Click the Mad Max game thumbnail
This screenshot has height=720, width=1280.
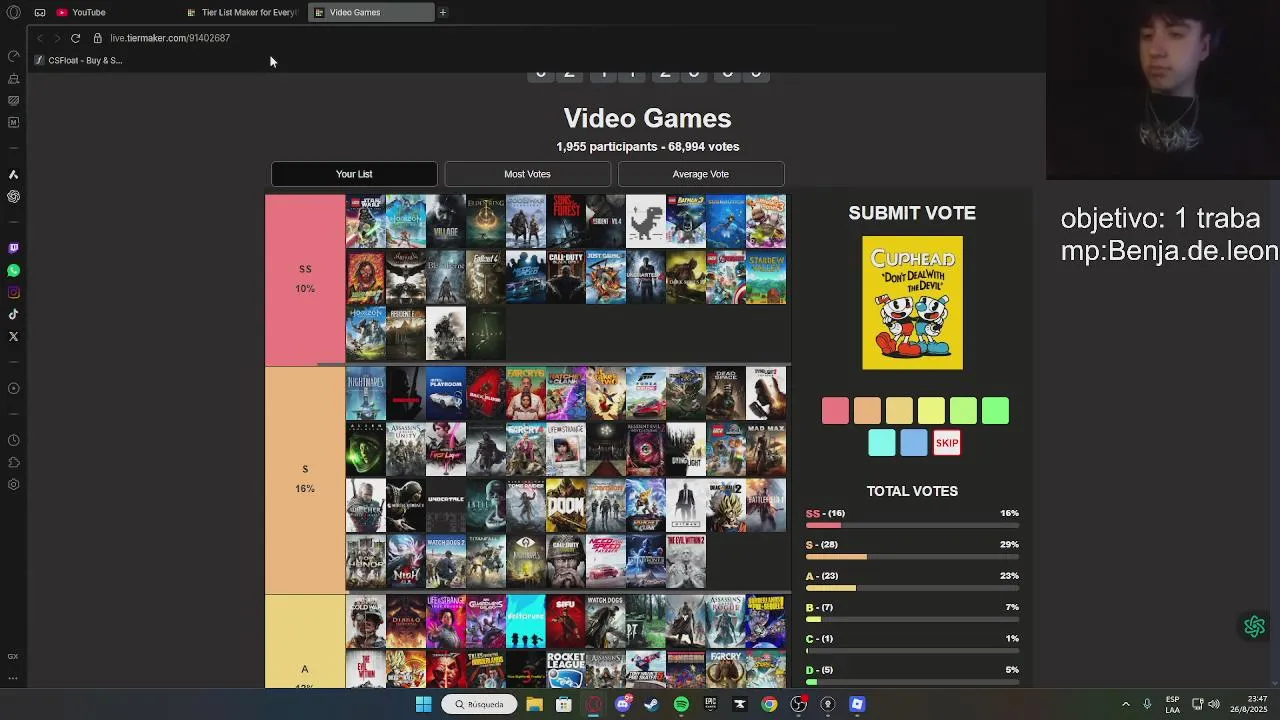point(765,449)
